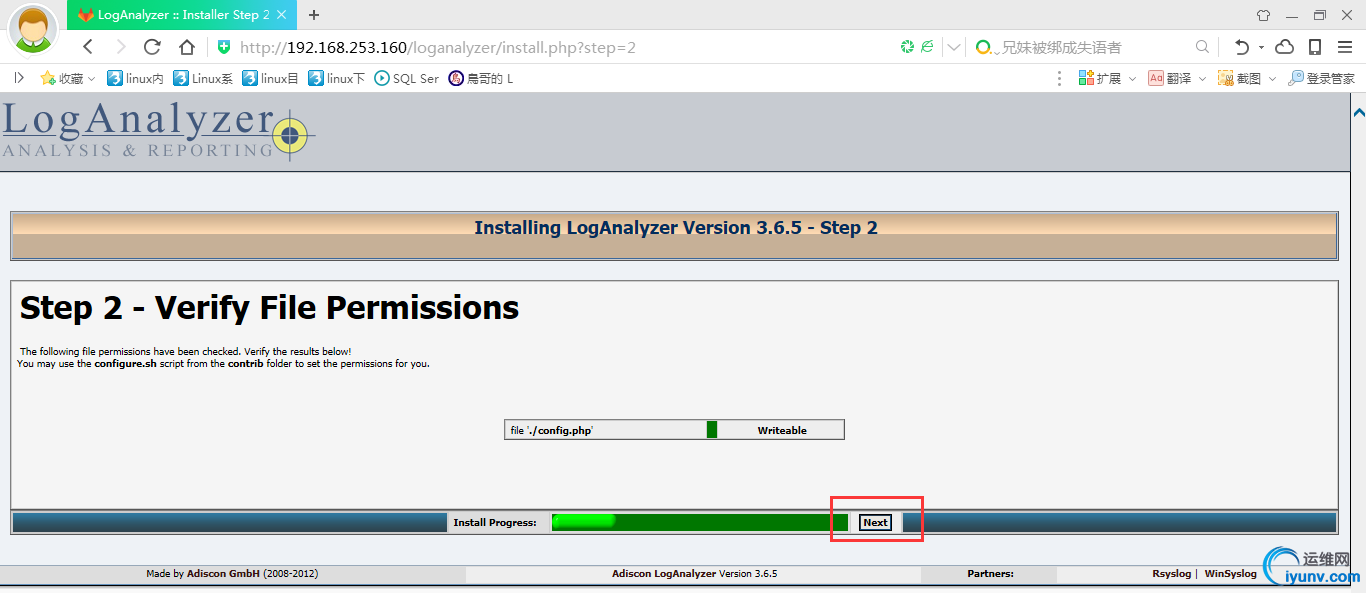This screenshot has height=593, width=1366.
Task: Expand the address bar history dropdown
Action: [x=954, y=47]
